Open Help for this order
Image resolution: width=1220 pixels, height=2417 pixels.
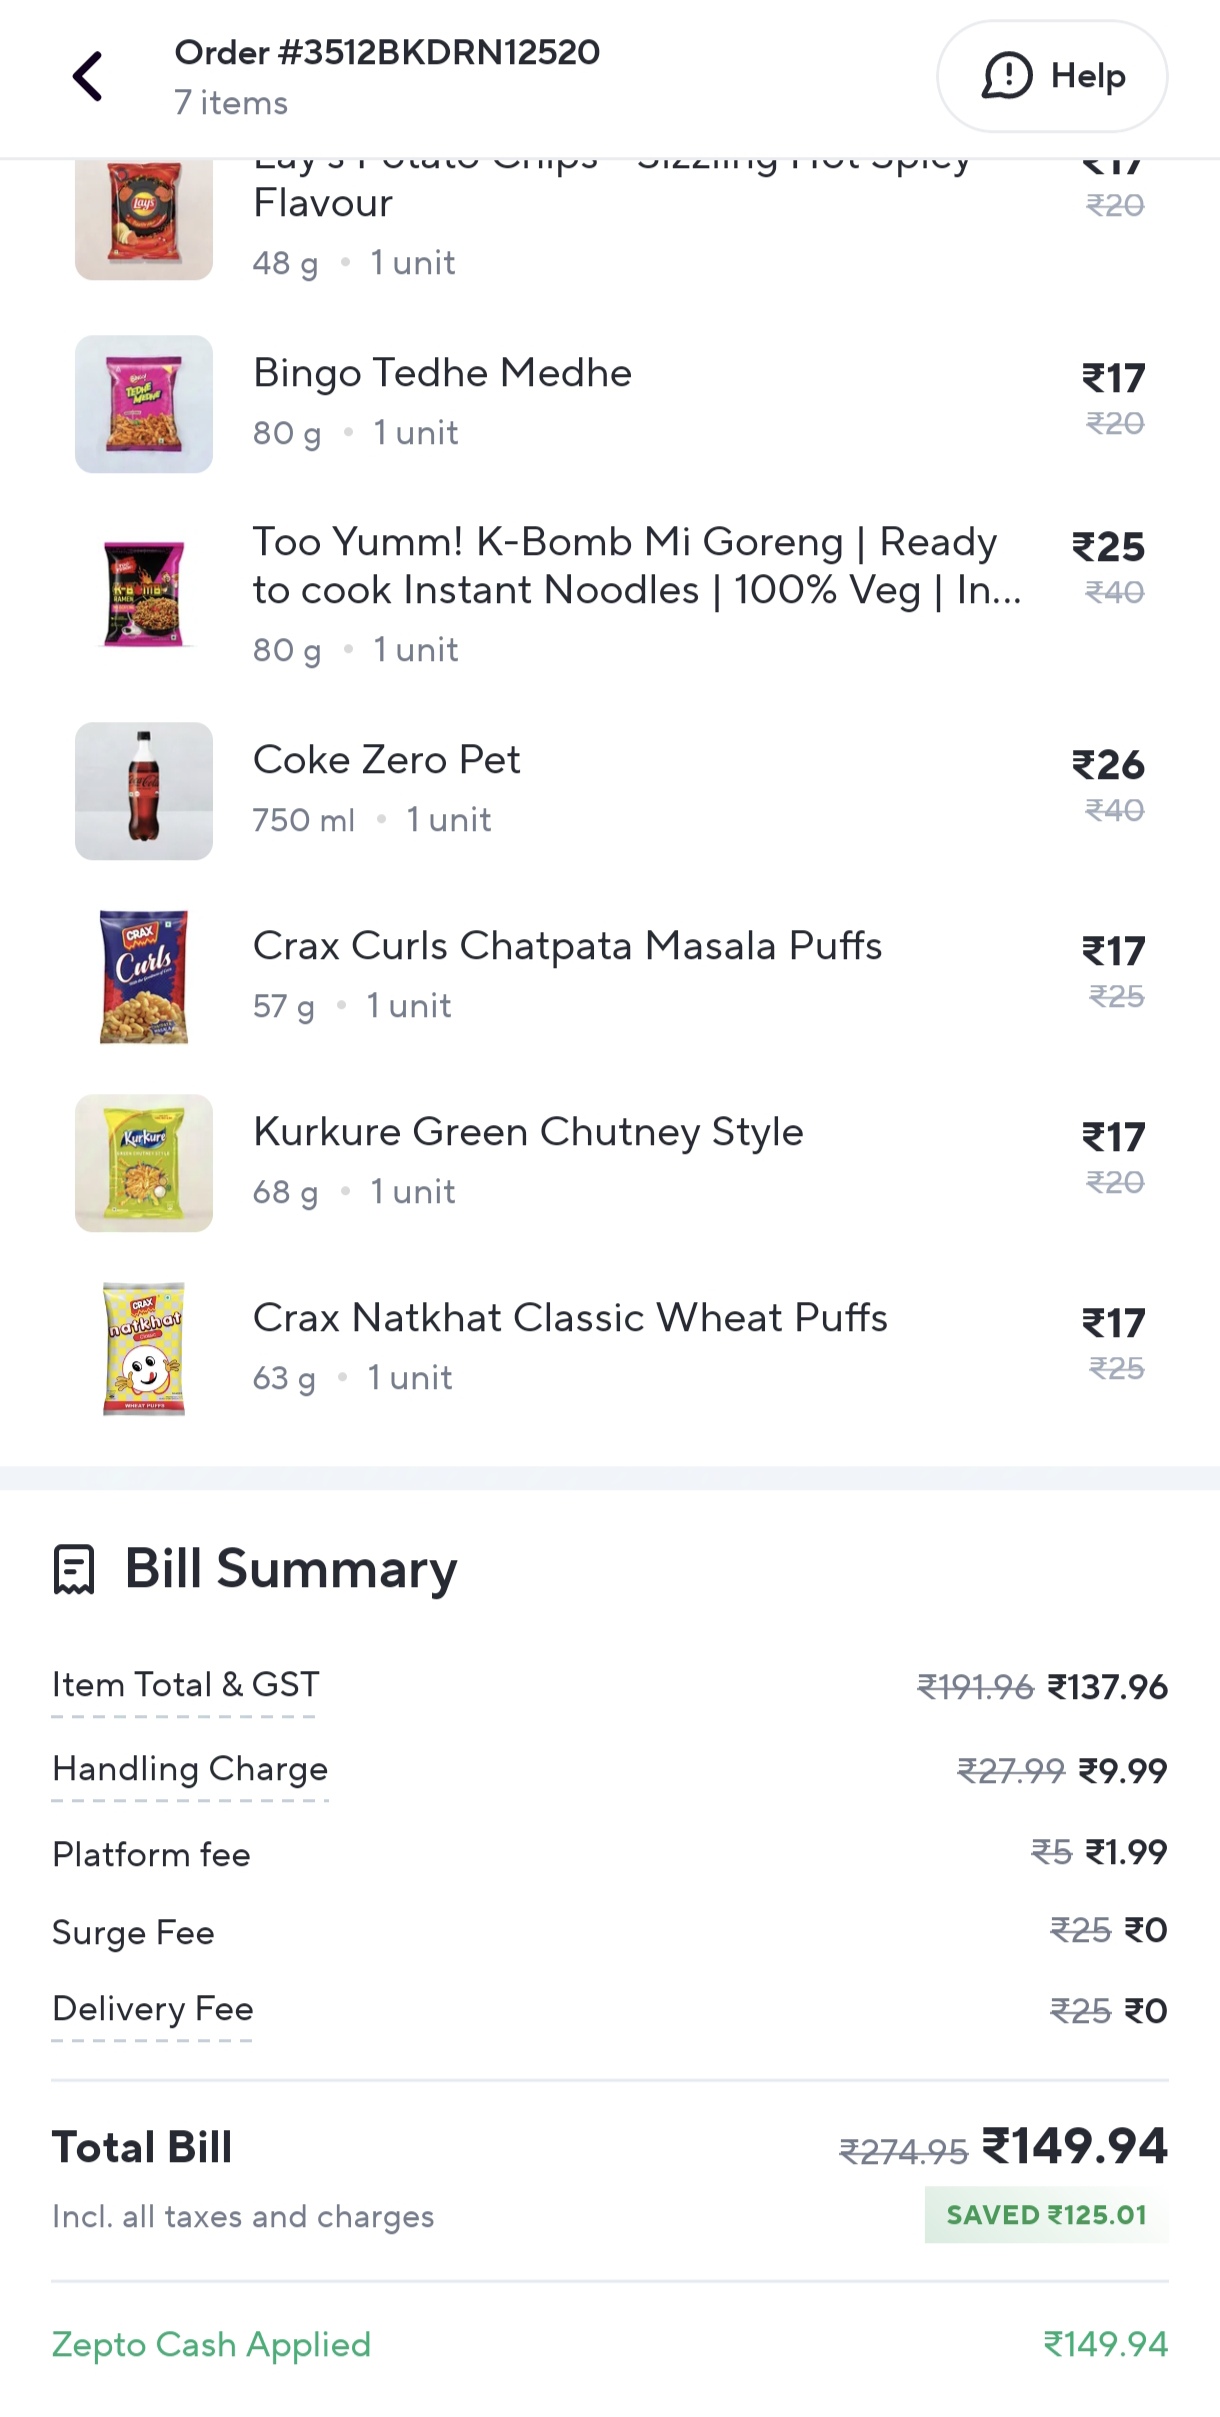[x=1052, y=77]
